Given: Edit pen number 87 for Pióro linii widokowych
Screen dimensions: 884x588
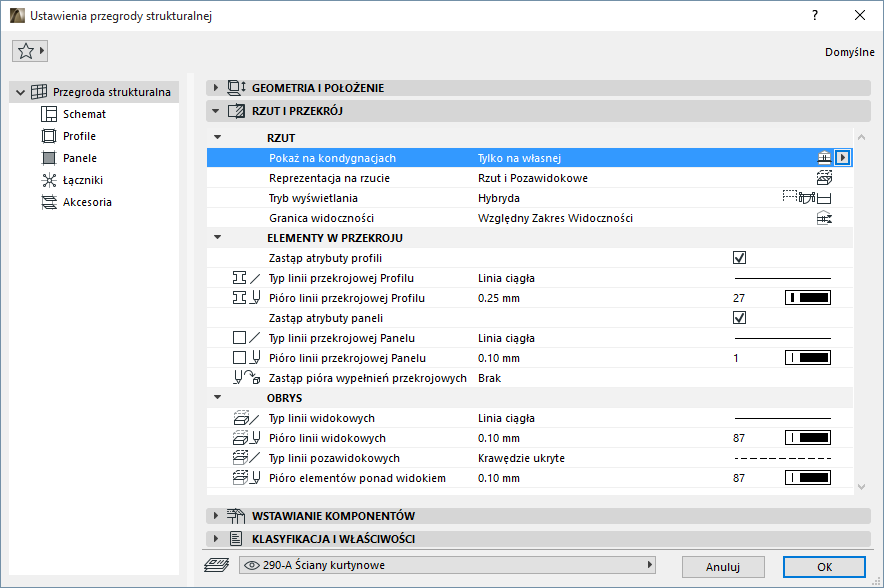Looking at the screenshot, I should [x=739, y=438].
